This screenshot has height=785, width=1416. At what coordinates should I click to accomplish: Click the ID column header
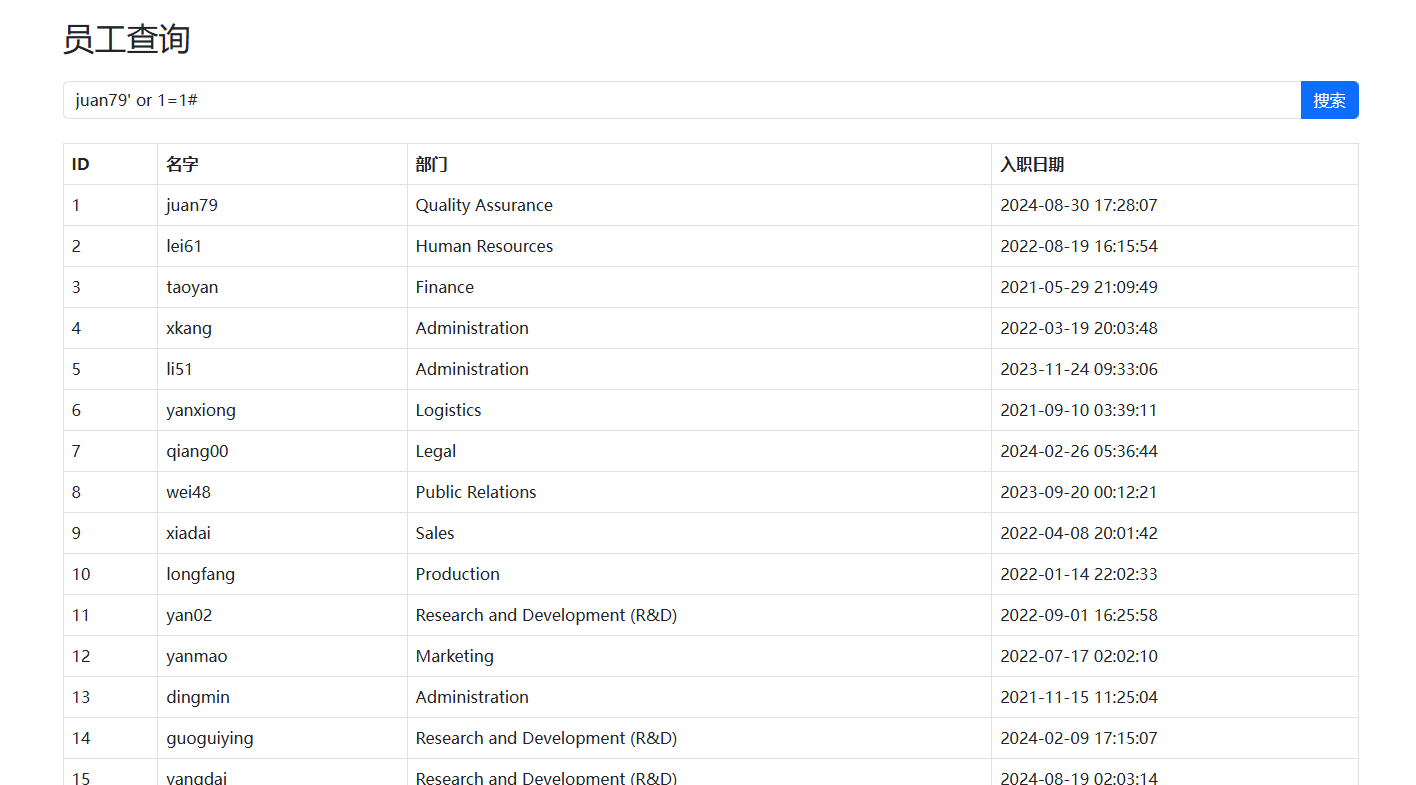coord(81,164)
